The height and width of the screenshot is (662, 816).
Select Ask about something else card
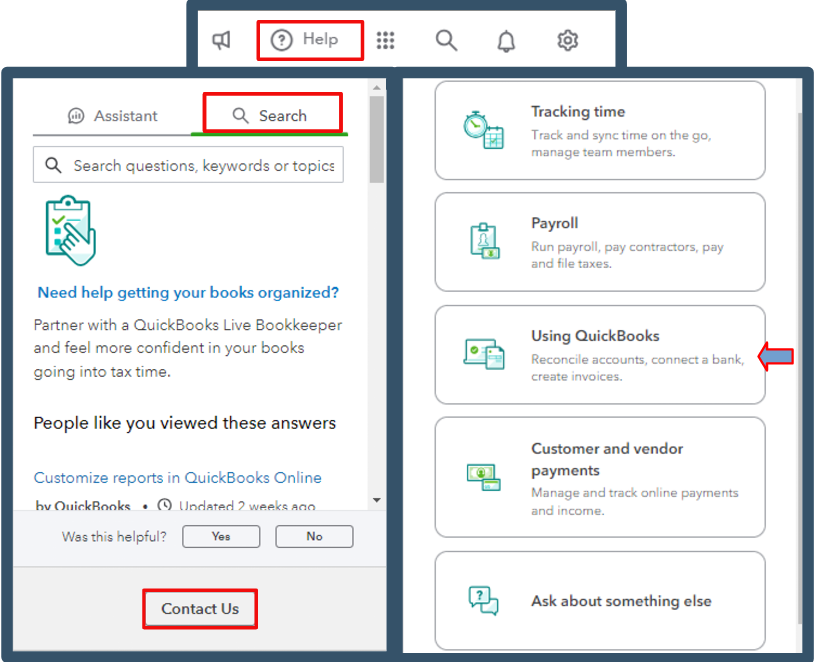click(x=600, y=601)
